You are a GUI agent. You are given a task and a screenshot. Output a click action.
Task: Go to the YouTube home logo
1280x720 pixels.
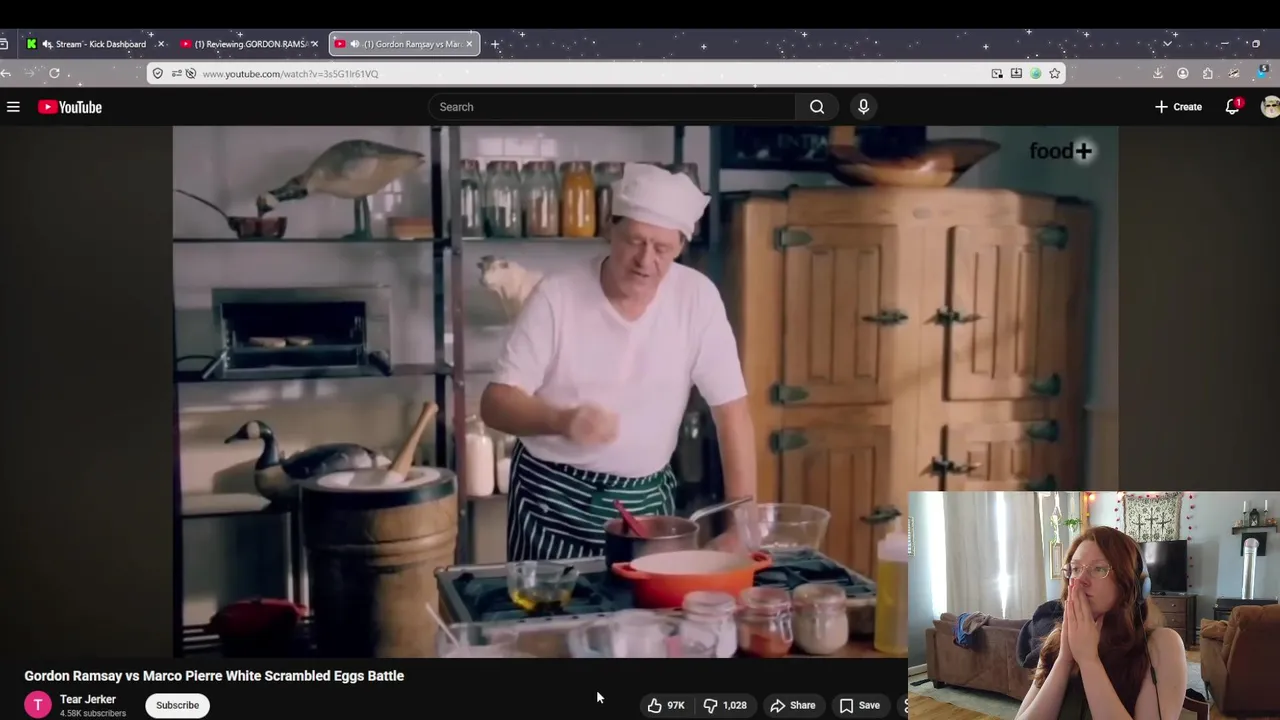pyautogui.click(x=70, y=107)
